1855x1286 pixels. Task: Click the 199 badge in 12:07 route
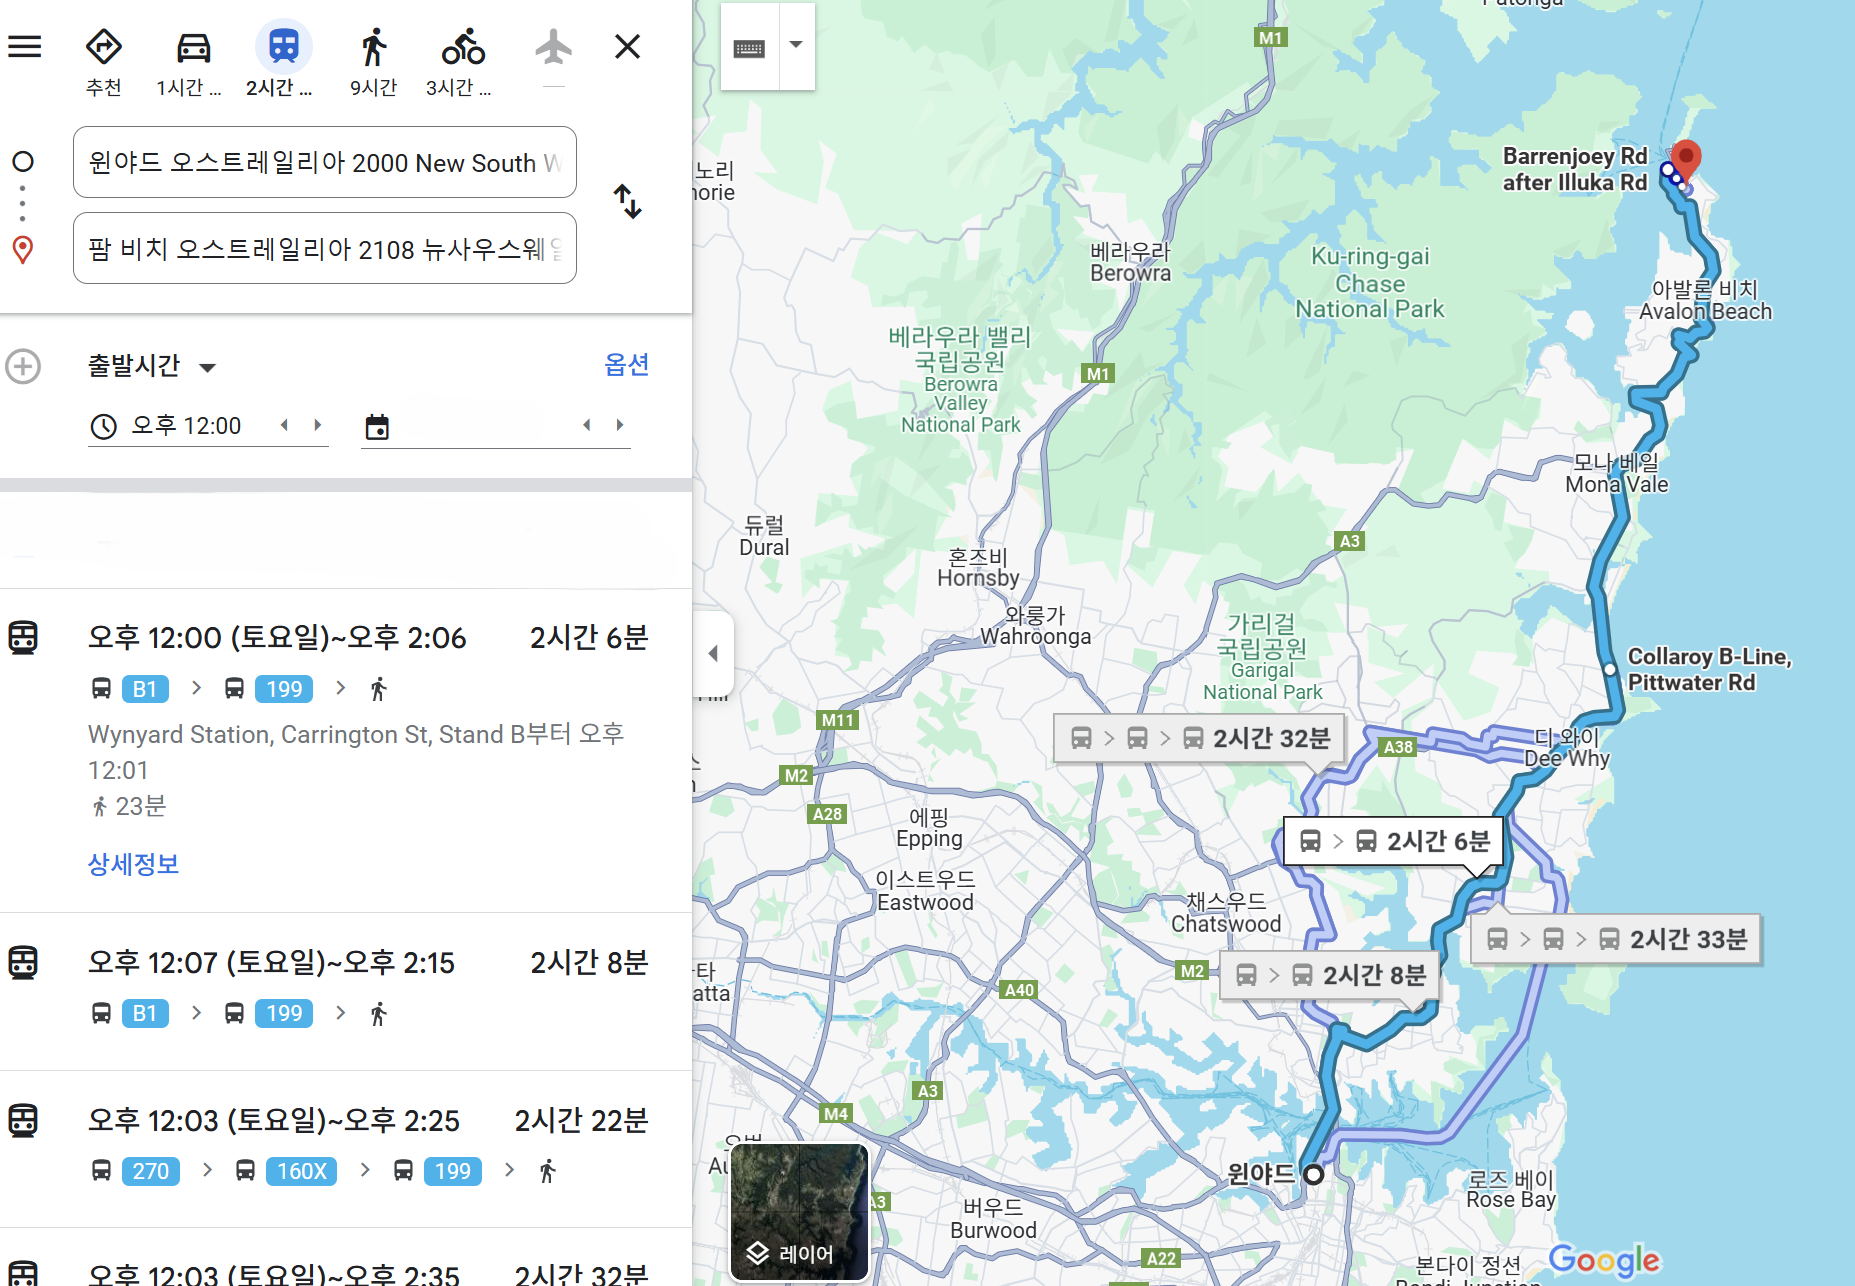(x=284, y=1013)
